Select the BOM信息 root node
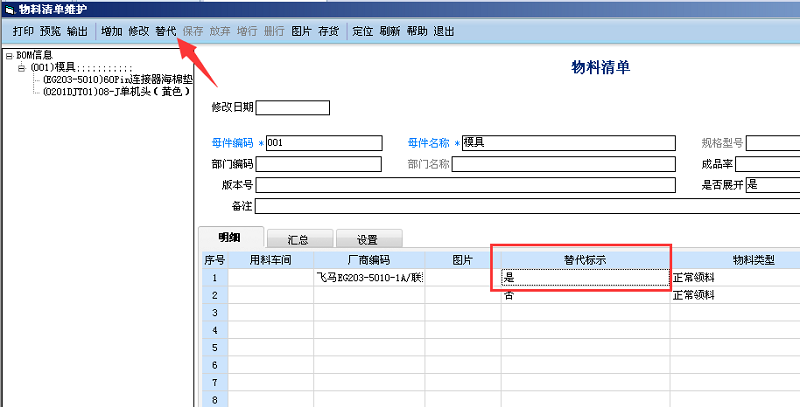Image resolution: width=800 pixels, height=407 pixels. point(35,55)
